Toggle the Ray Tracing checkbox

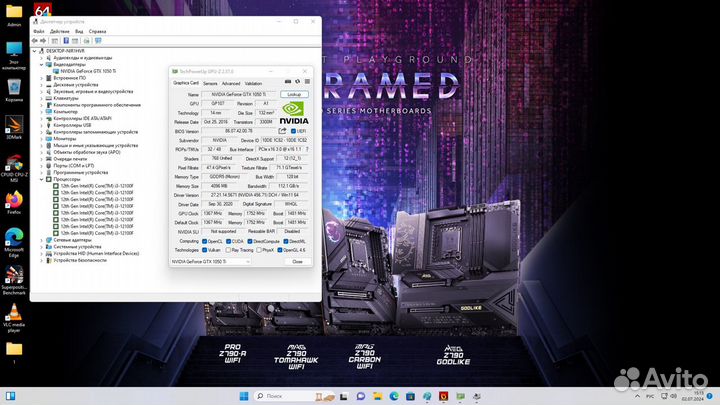pyautogui.click(x=228, y=250)
